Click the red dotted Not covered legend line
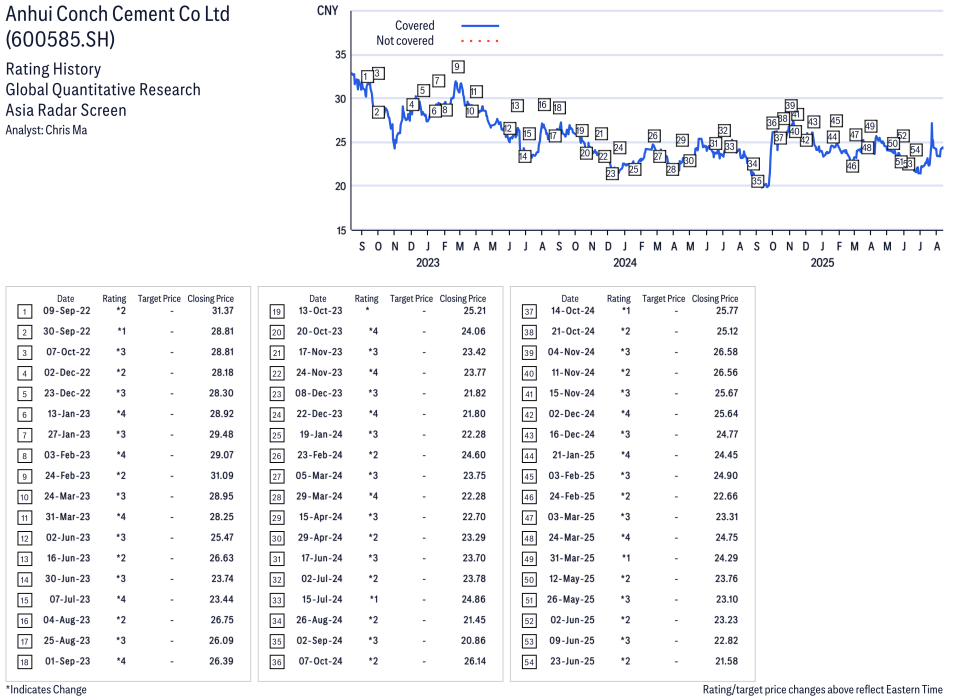 point(480,41)
